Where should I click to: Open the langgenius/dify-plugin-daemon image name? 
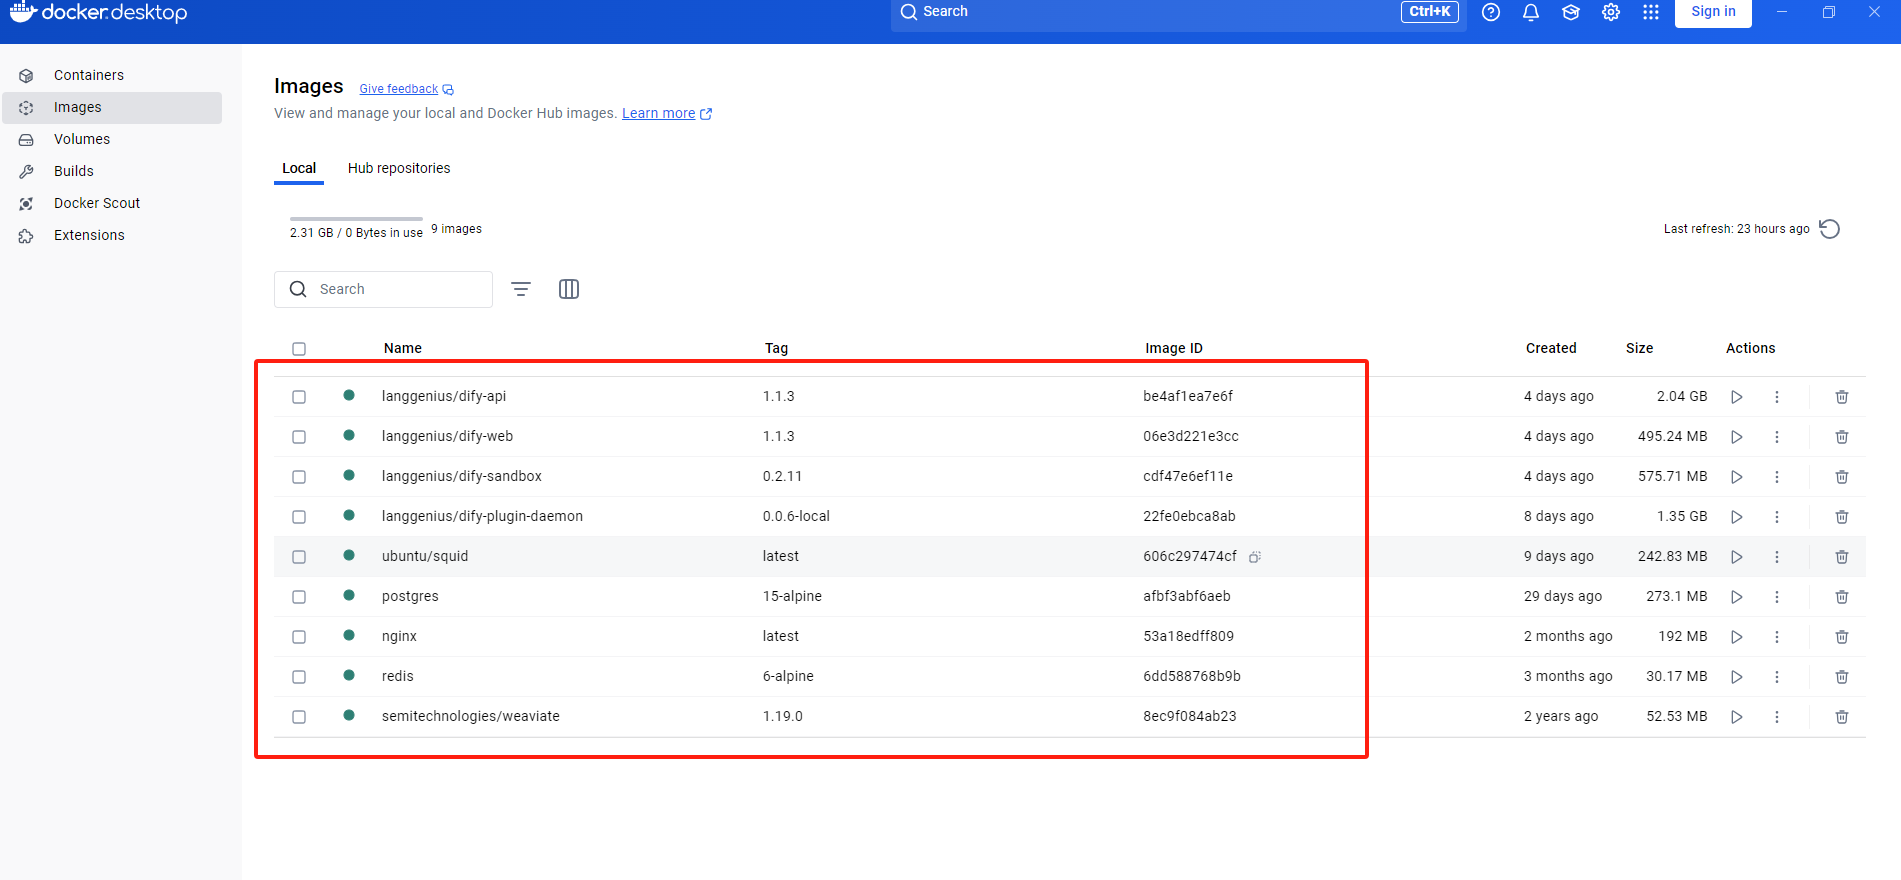point(482,517)
